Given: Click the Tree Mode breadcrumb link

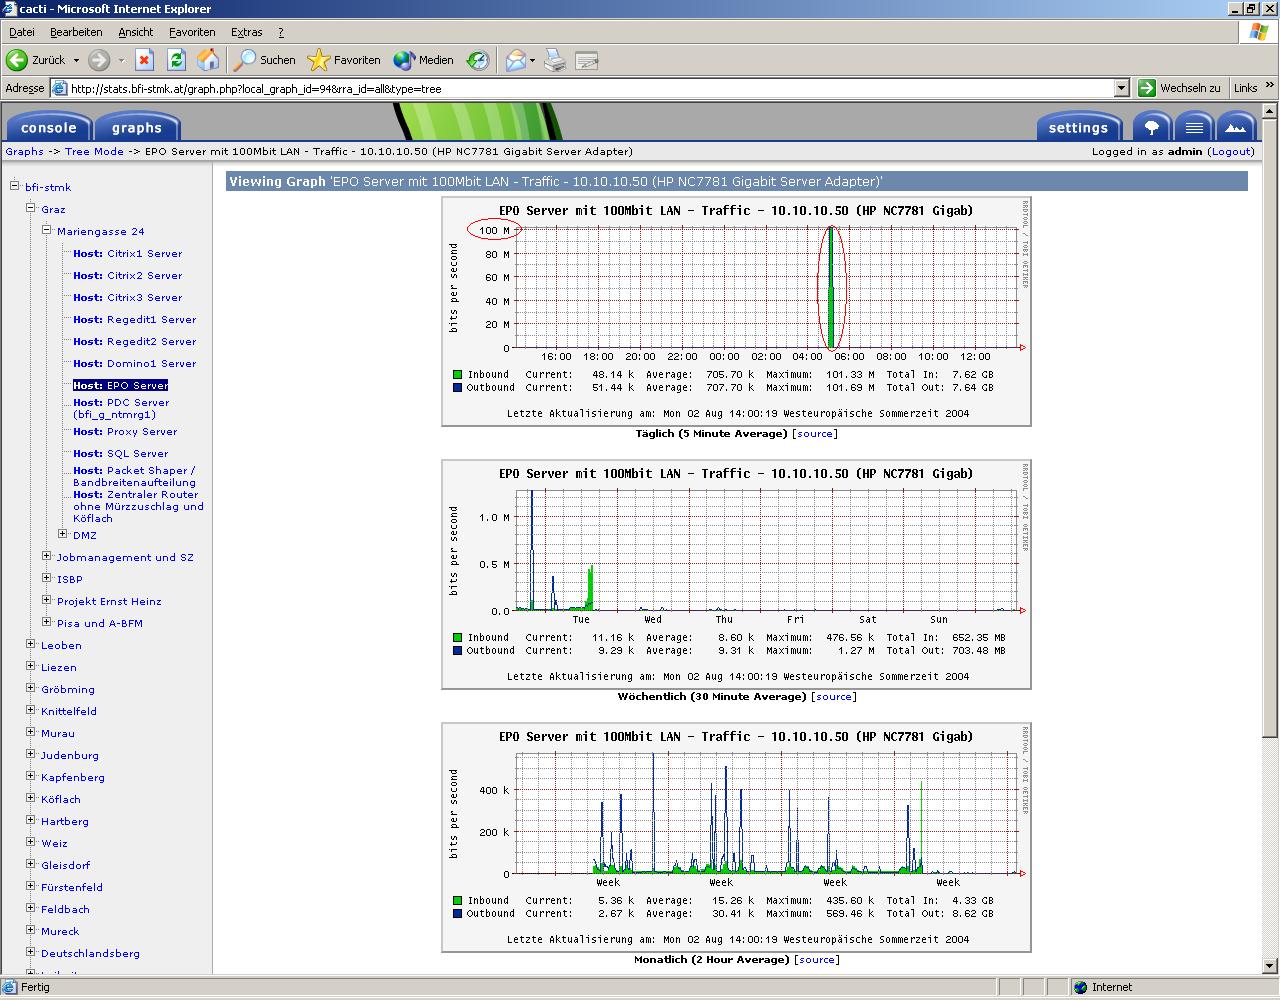Looking at the screenshot, I should [x=94, y=152].
